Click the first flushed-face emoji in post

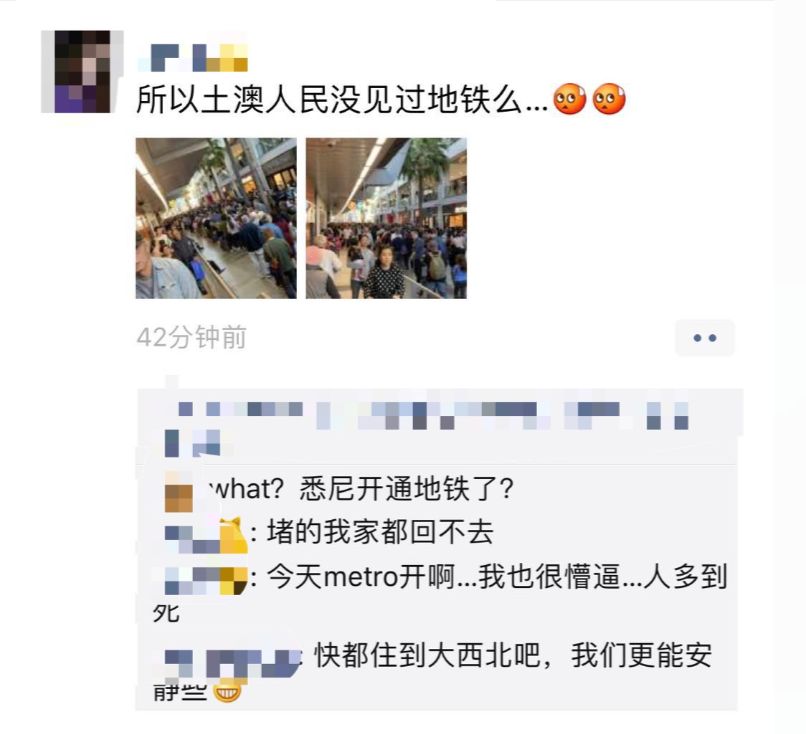tap(570, 99)
